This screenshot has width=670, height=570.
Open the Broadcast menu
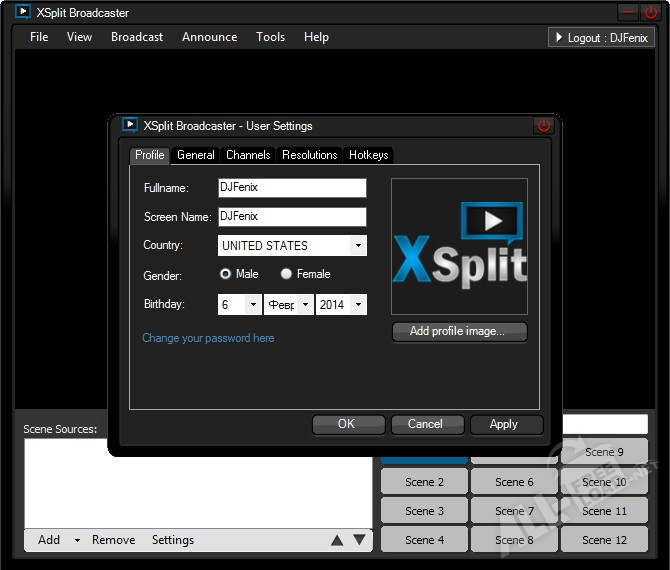pos(137,37)
